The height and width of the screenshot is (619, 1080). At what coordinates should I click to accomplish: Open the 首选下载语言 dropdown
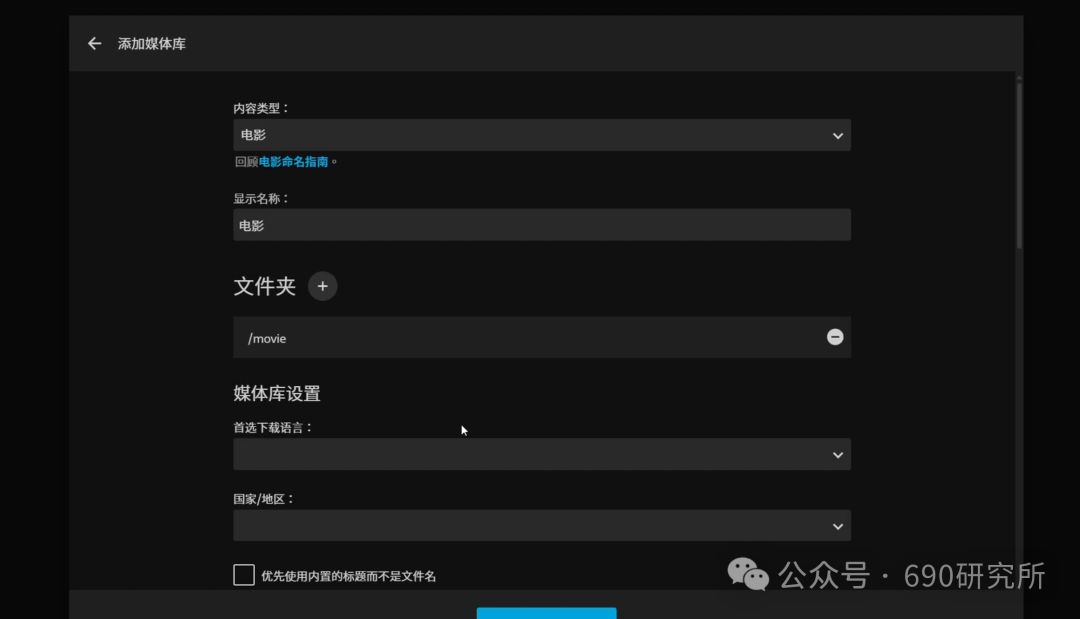(x=542, y=454)
